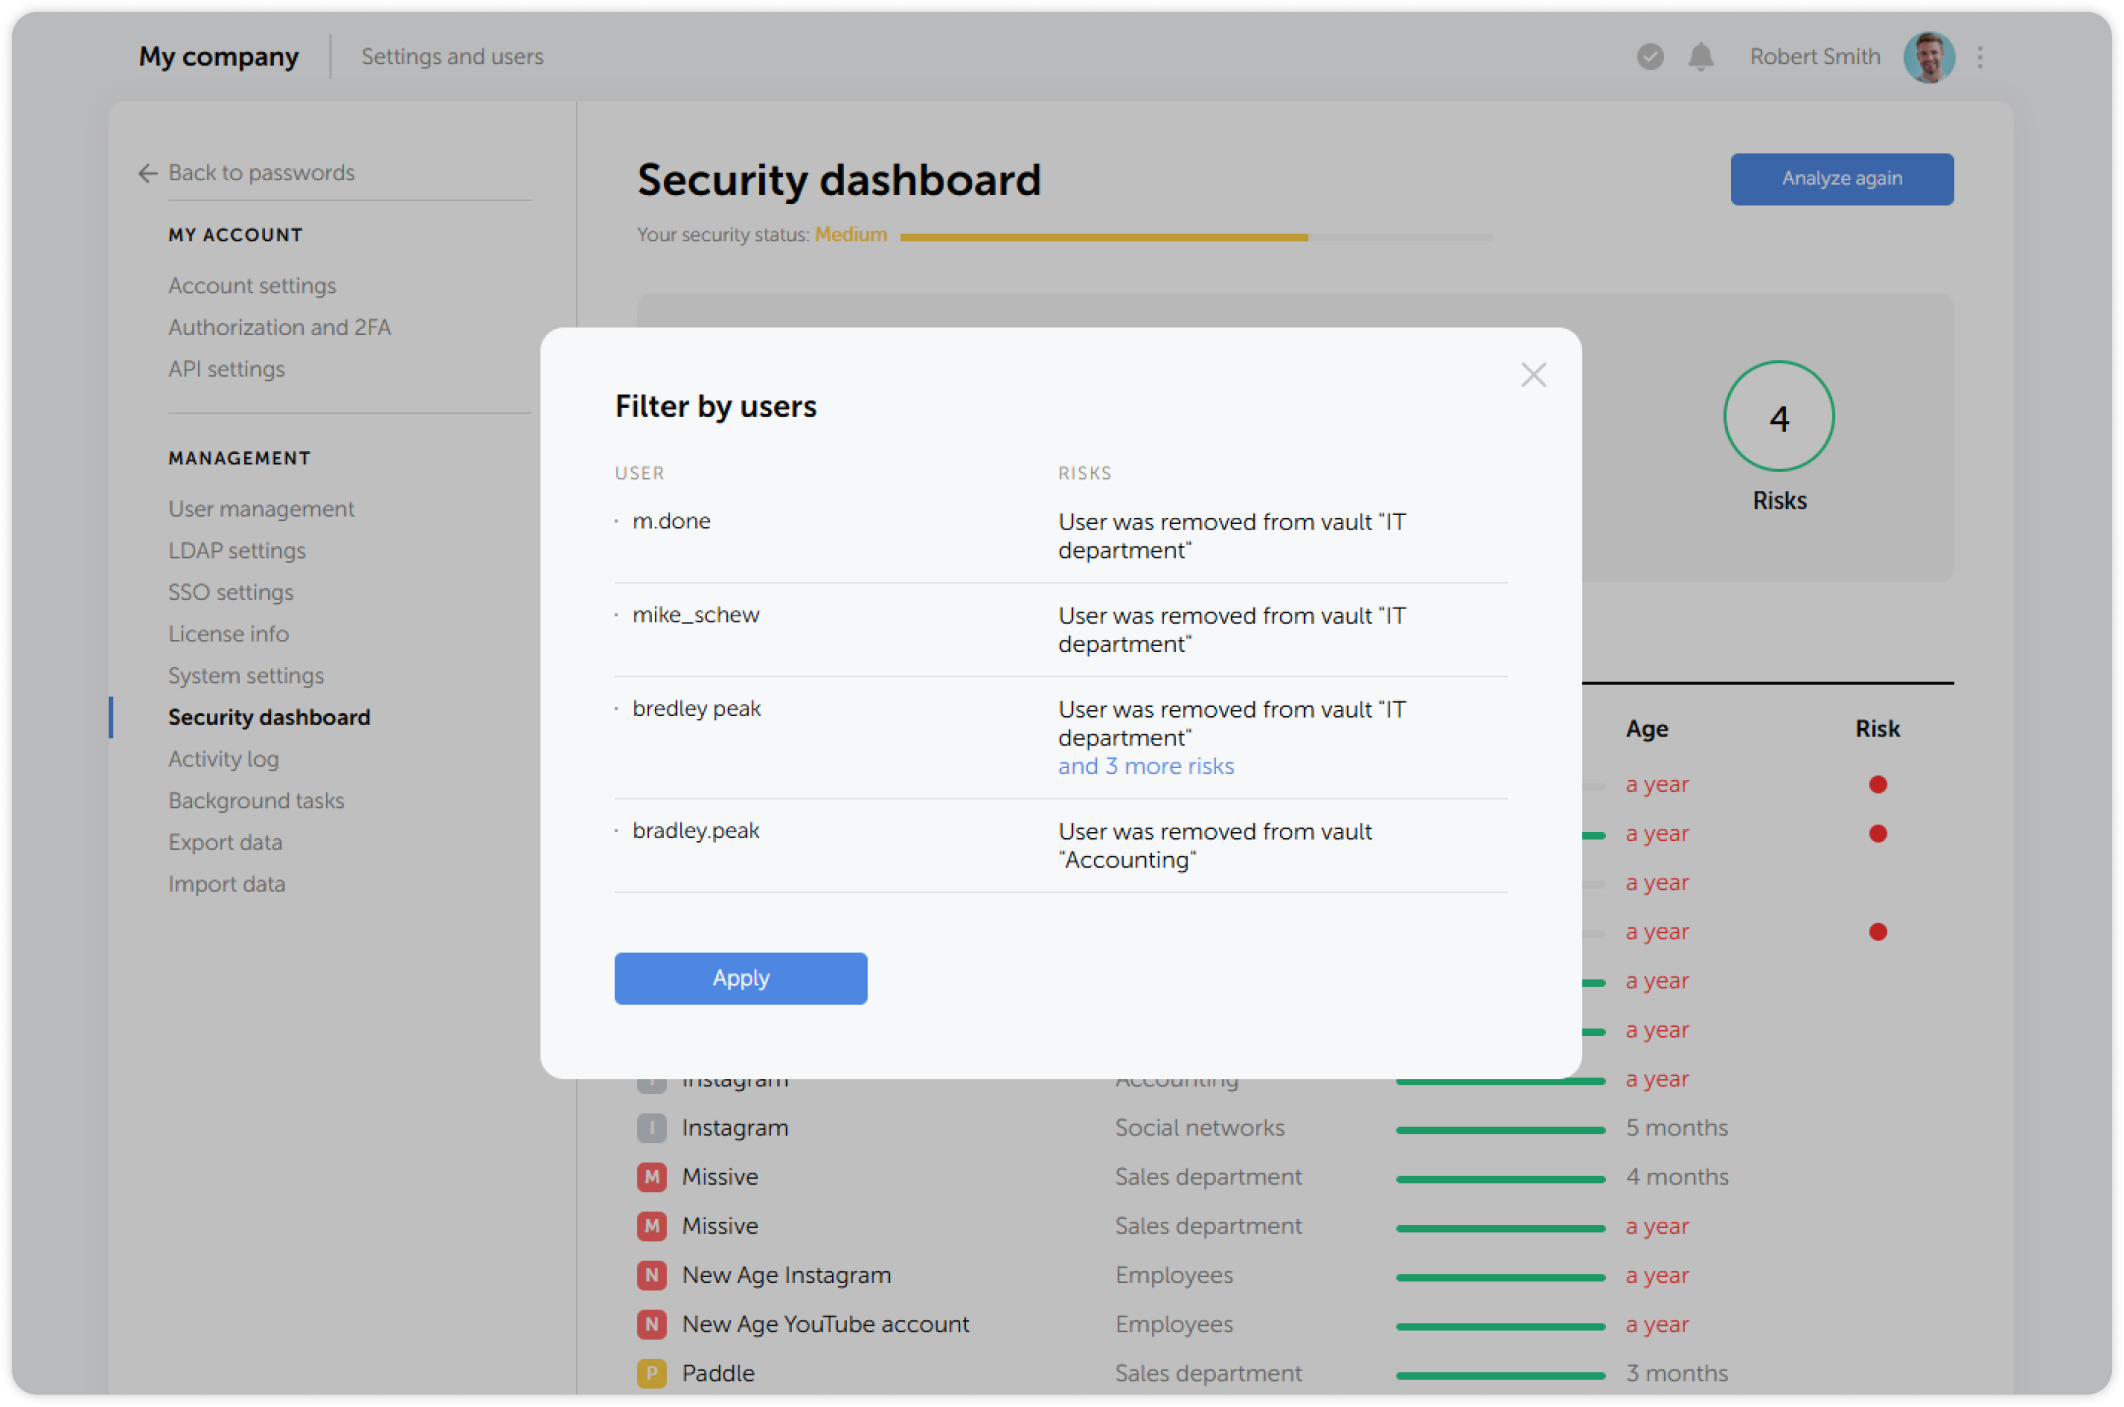Open User management
2124x1407 pixels.
(261, 509)
